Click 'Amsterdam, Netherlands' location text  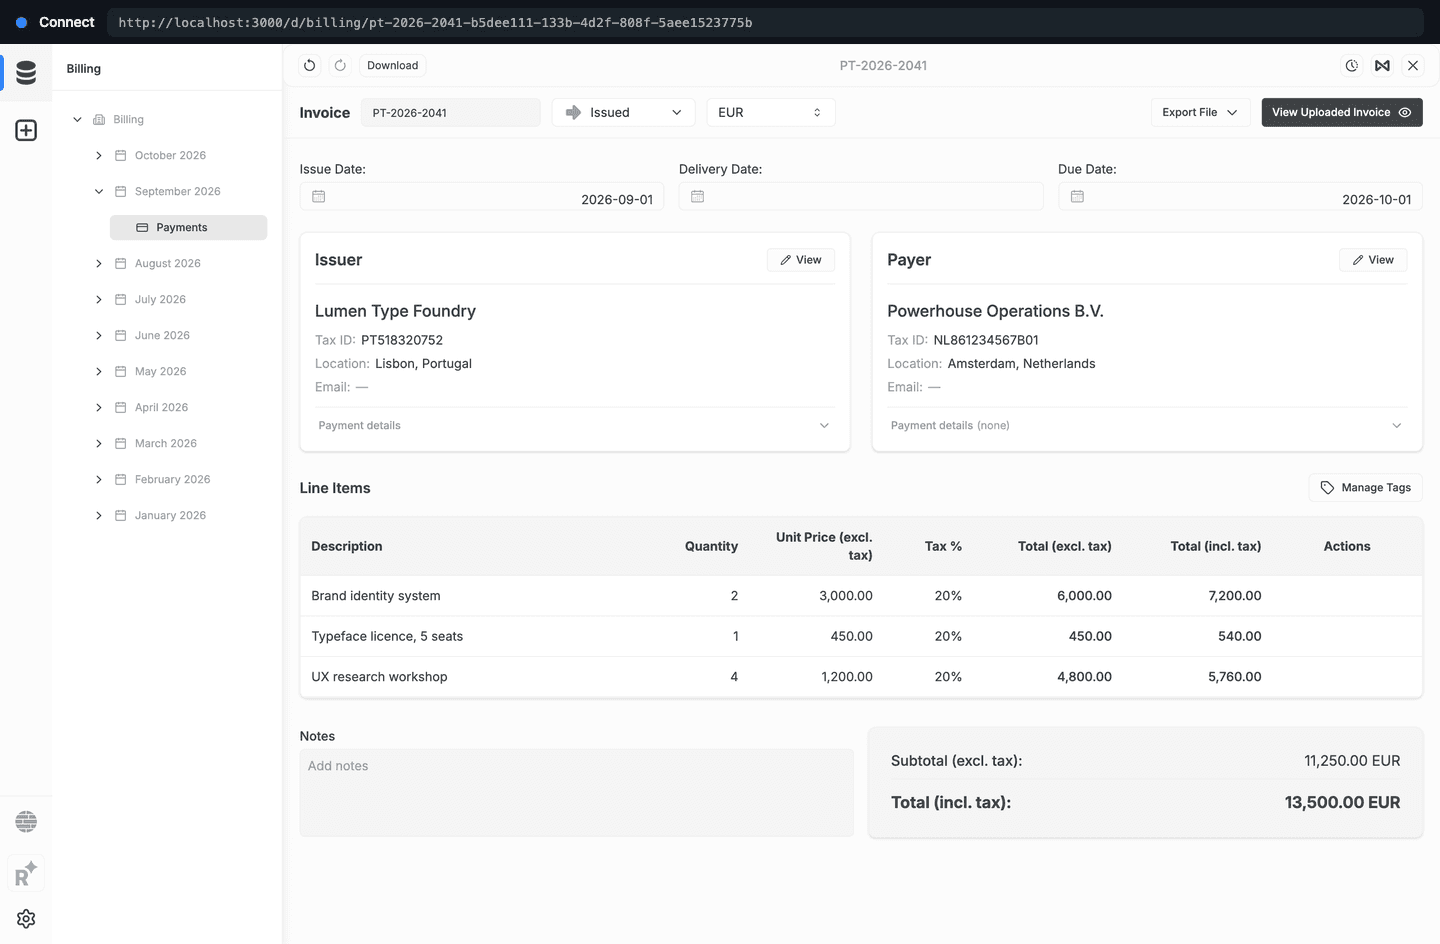(x=1021, y=364)
